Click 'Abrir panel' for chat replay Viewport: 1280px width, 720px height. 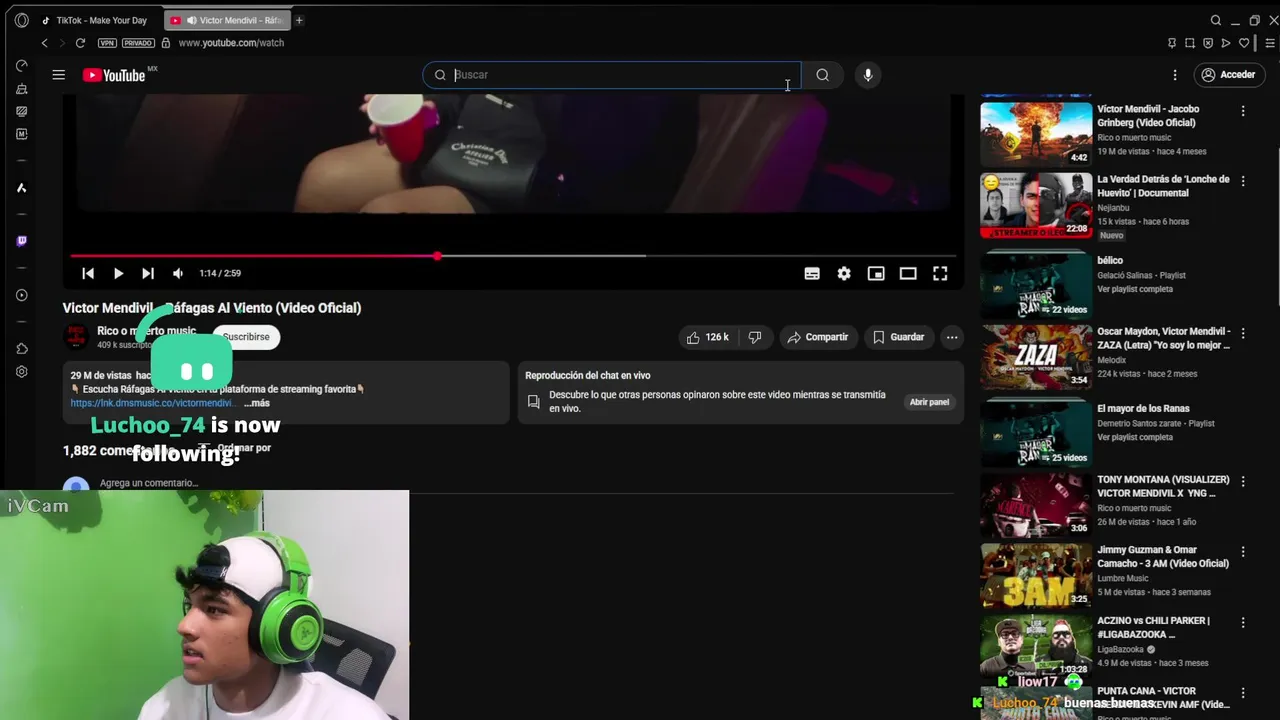(x=929, y=402)
